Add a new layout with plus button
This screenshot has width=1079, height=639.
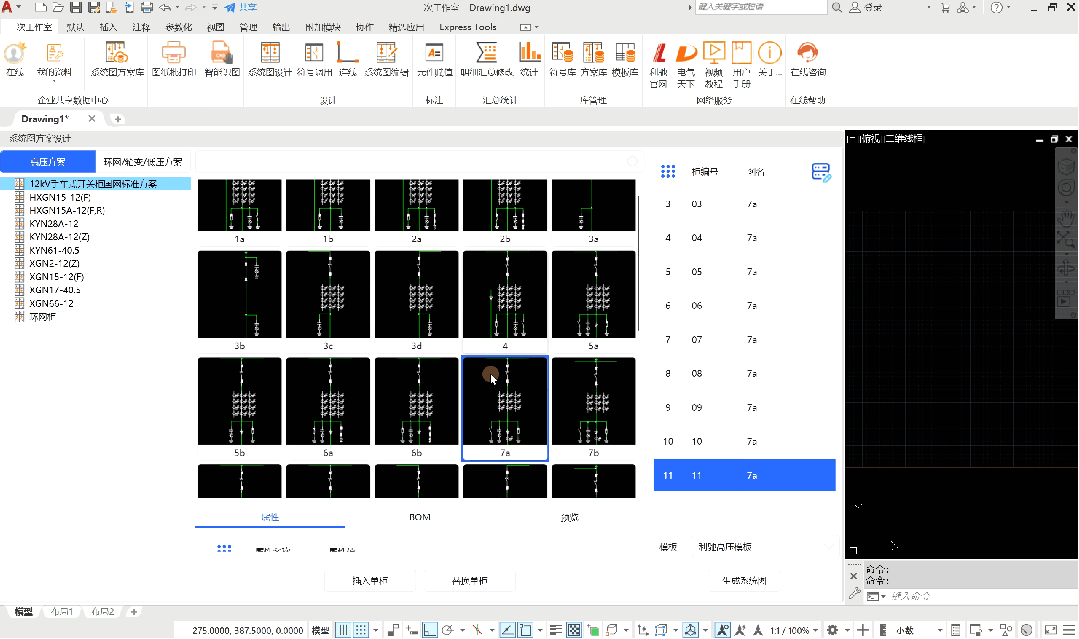coord(134,611)
